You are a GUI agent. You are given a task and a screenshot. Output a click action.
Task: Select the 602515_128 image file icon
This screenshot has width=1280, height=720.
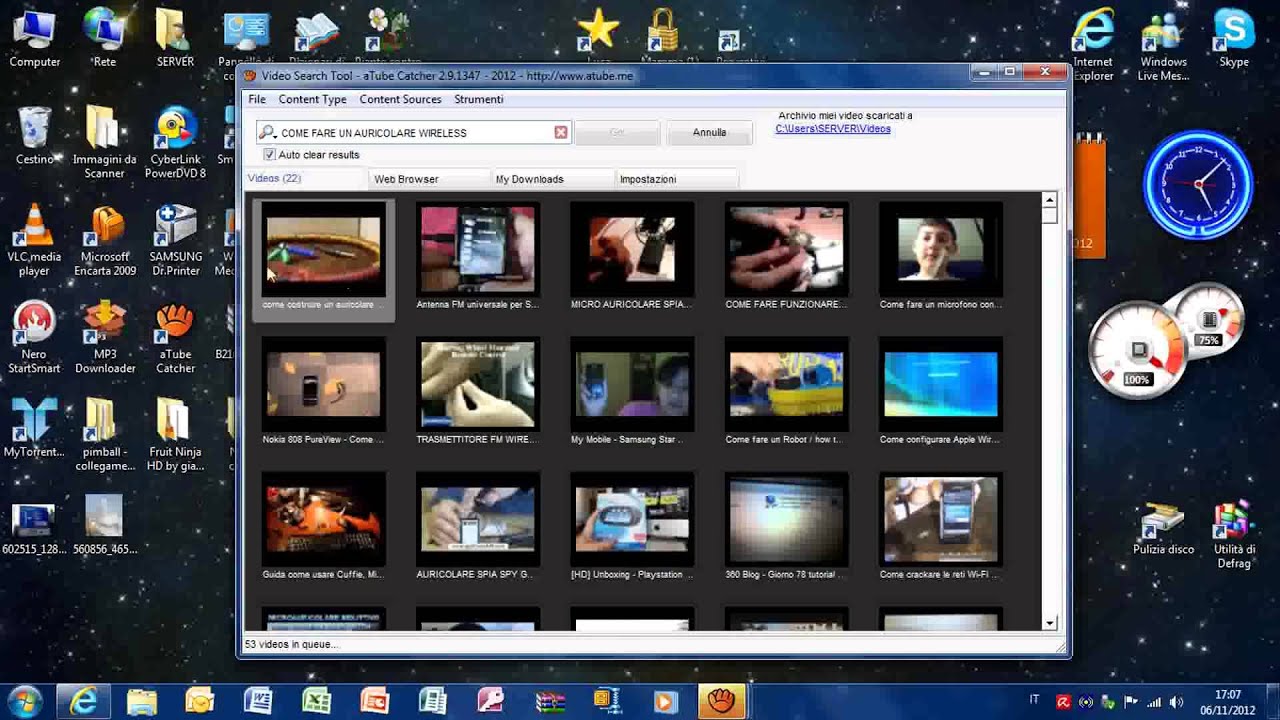click(35, 526)
